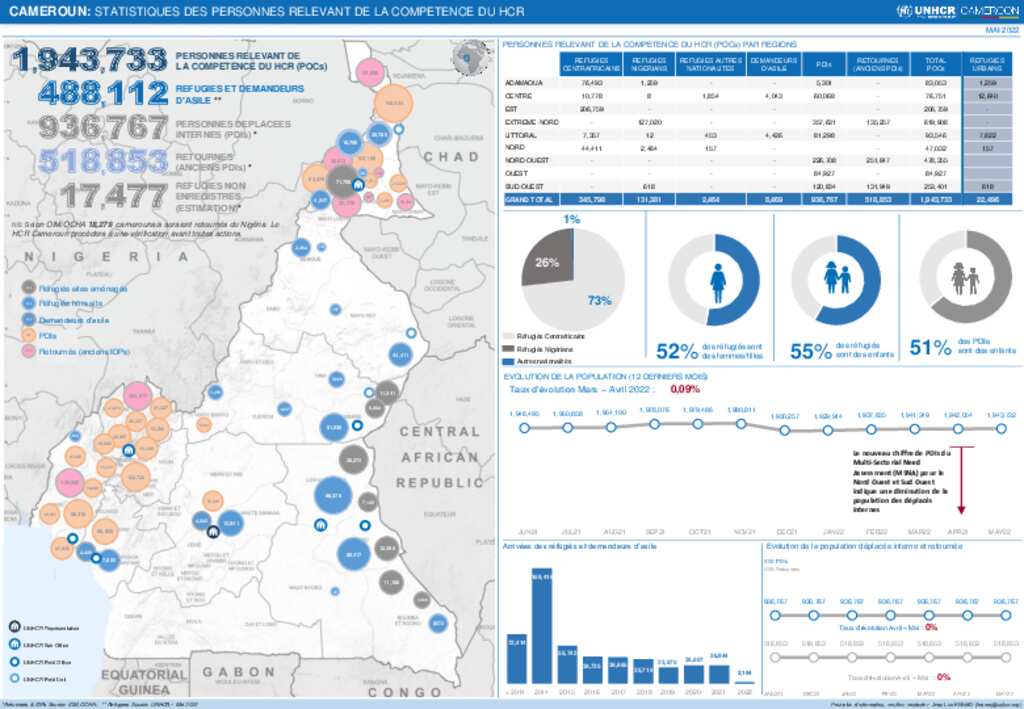Image resolution: width=1024 pixels, height=709 pixels.
Task: Click the 'JUL21' month axis label
Action: click(x=571, y=533)
